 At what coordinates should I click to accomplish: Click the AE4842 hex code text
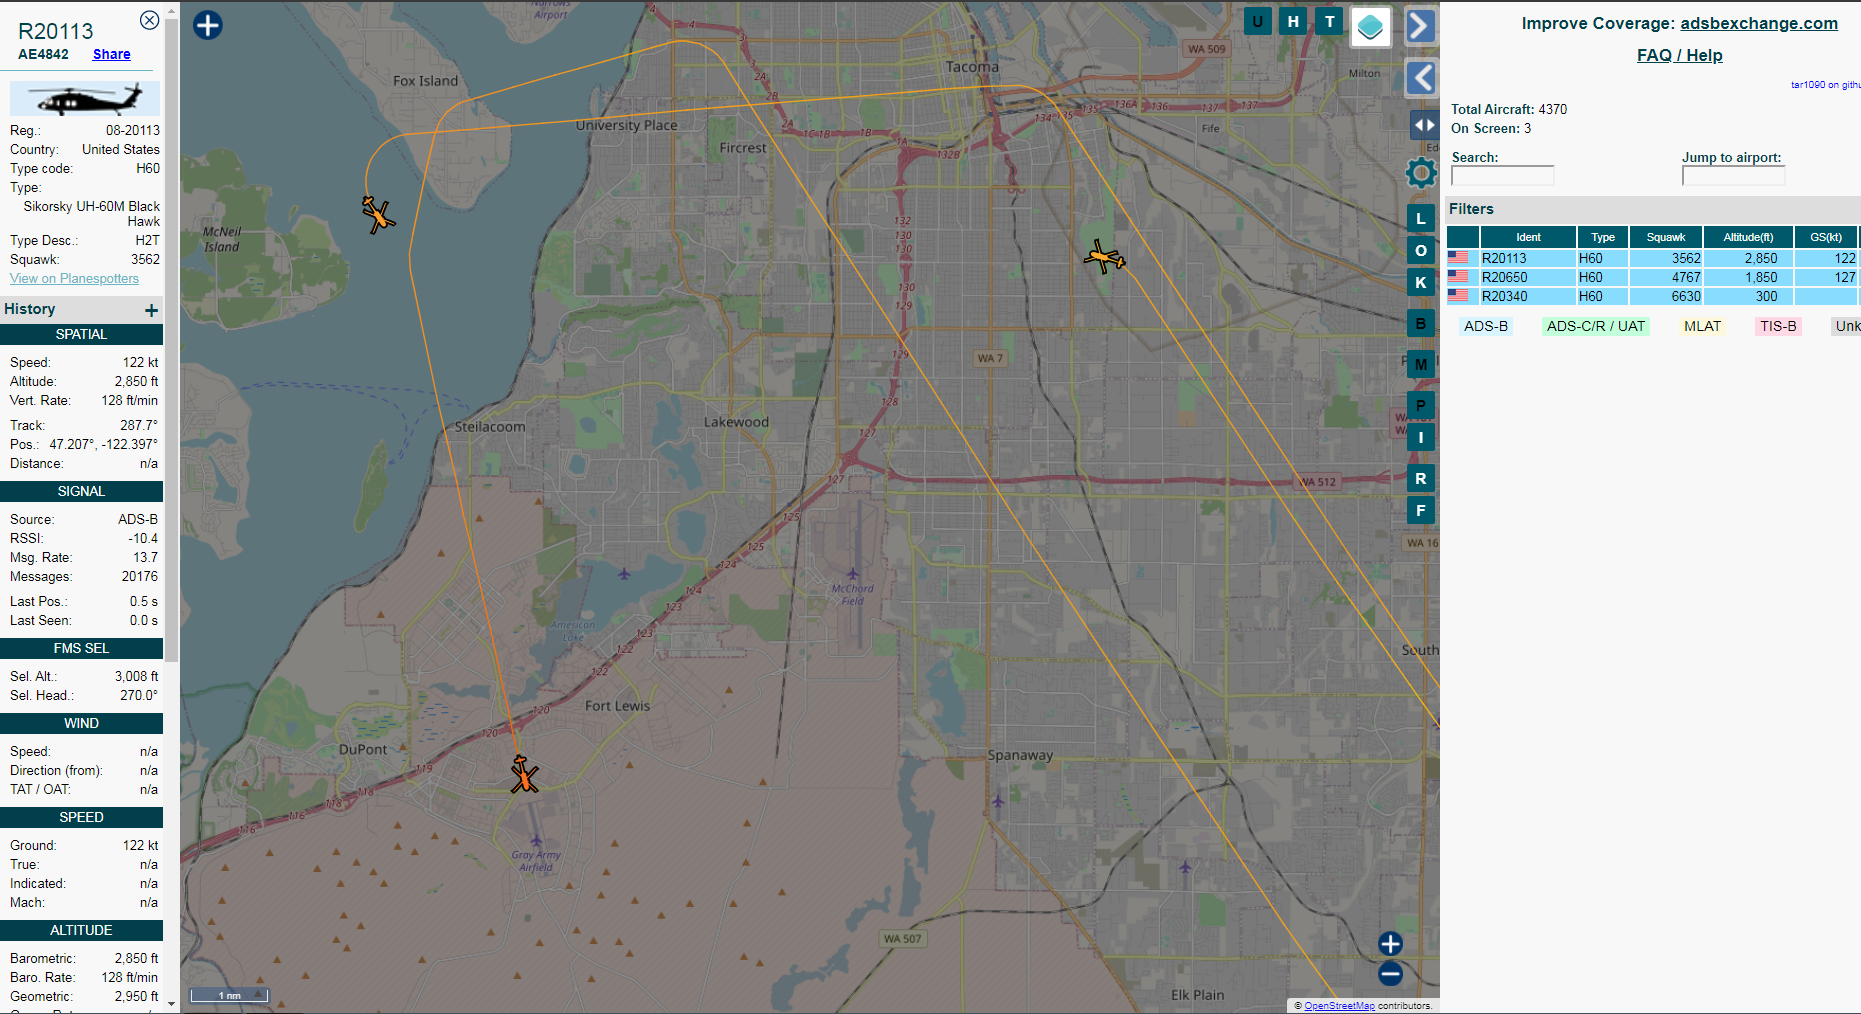pyautogui.click(x=43, y=54)
